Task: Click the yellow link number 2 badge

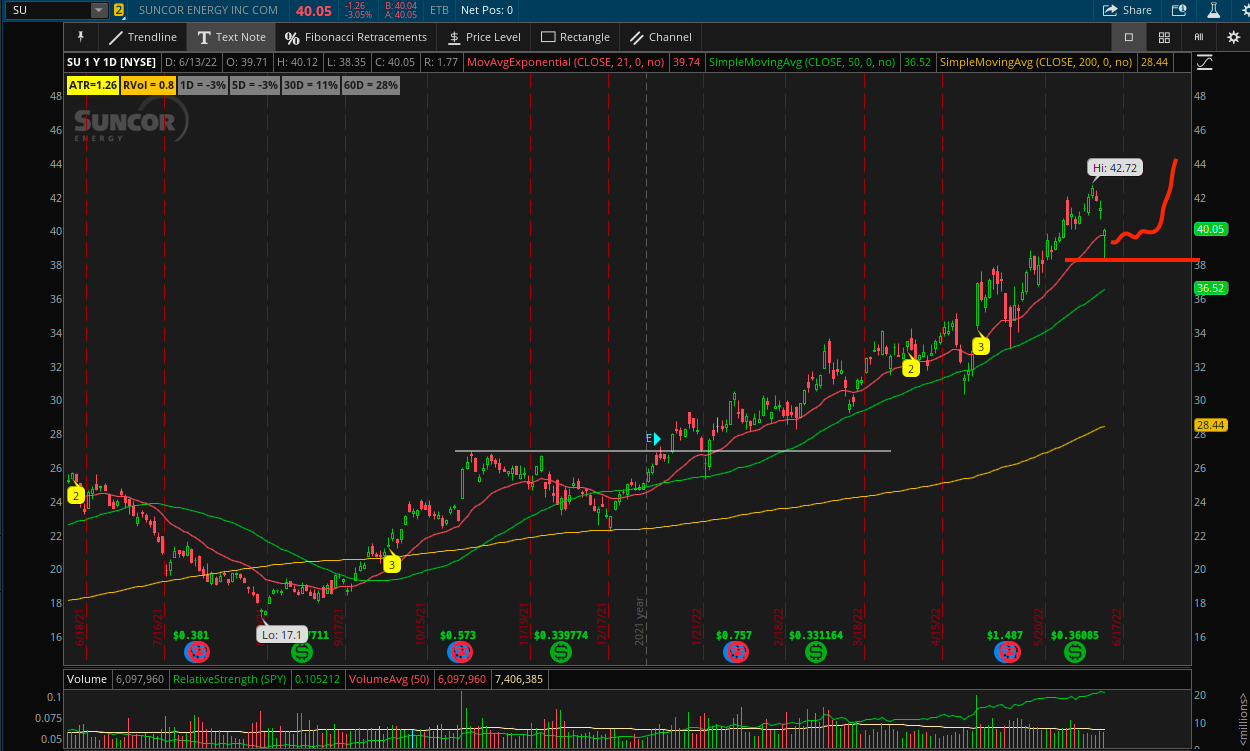Action: pos(119,10)
